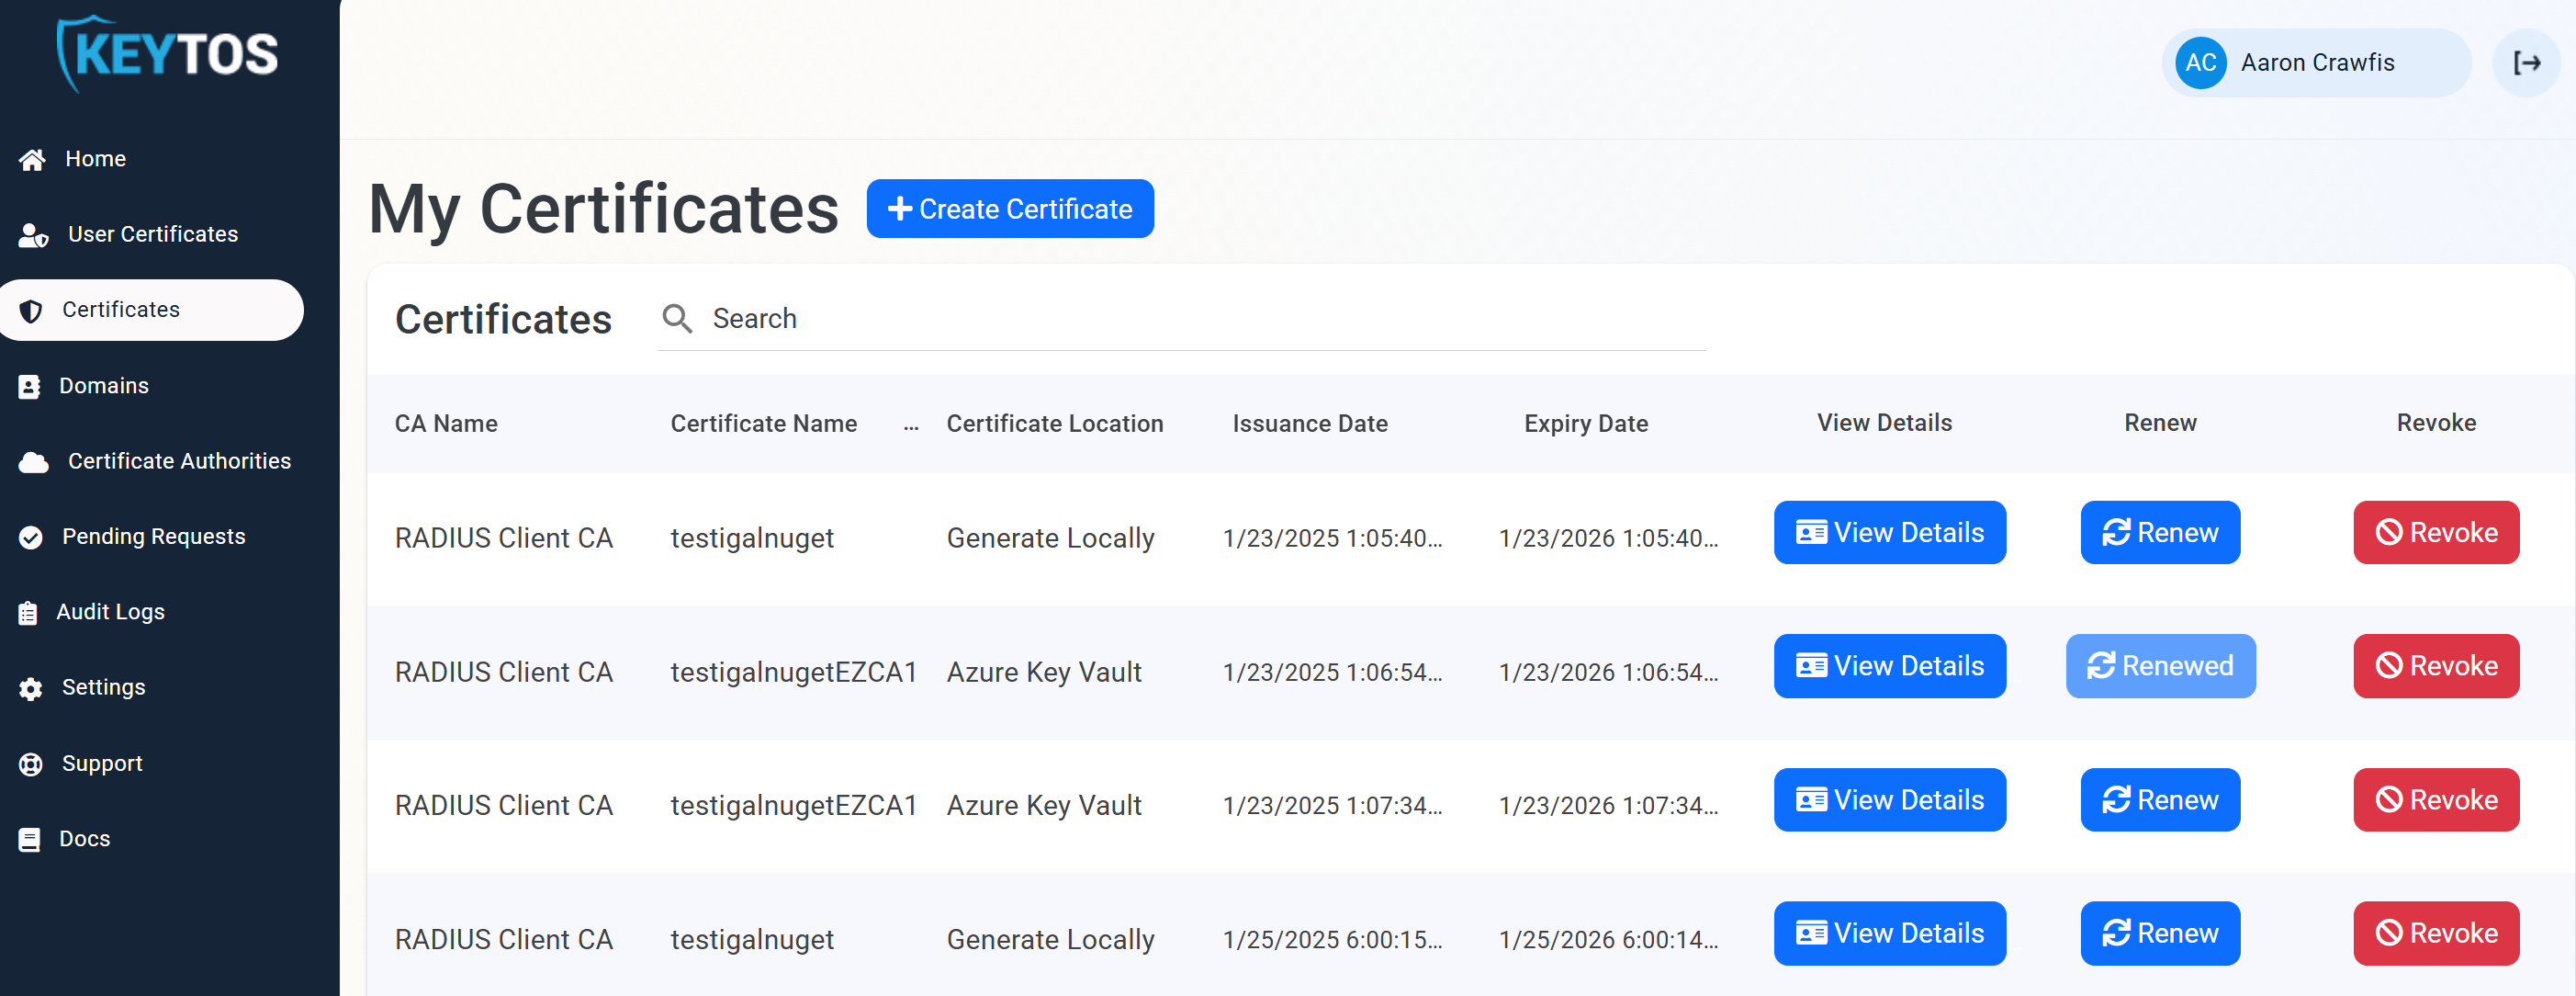Image resolution: width=2576 pixels, height=996 pixels.
Task: Click the Keytos logo
Action: [x=166, y=53]
